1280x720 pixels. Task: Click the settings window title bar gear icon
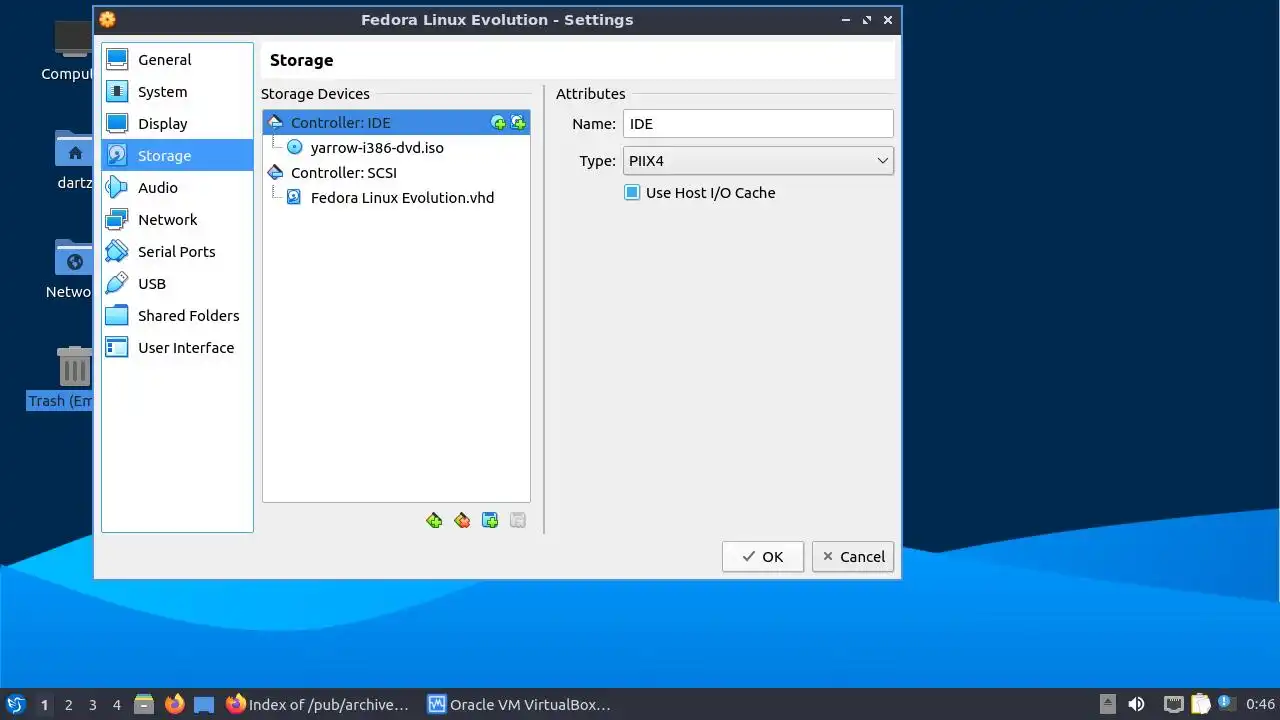(107, 19)
